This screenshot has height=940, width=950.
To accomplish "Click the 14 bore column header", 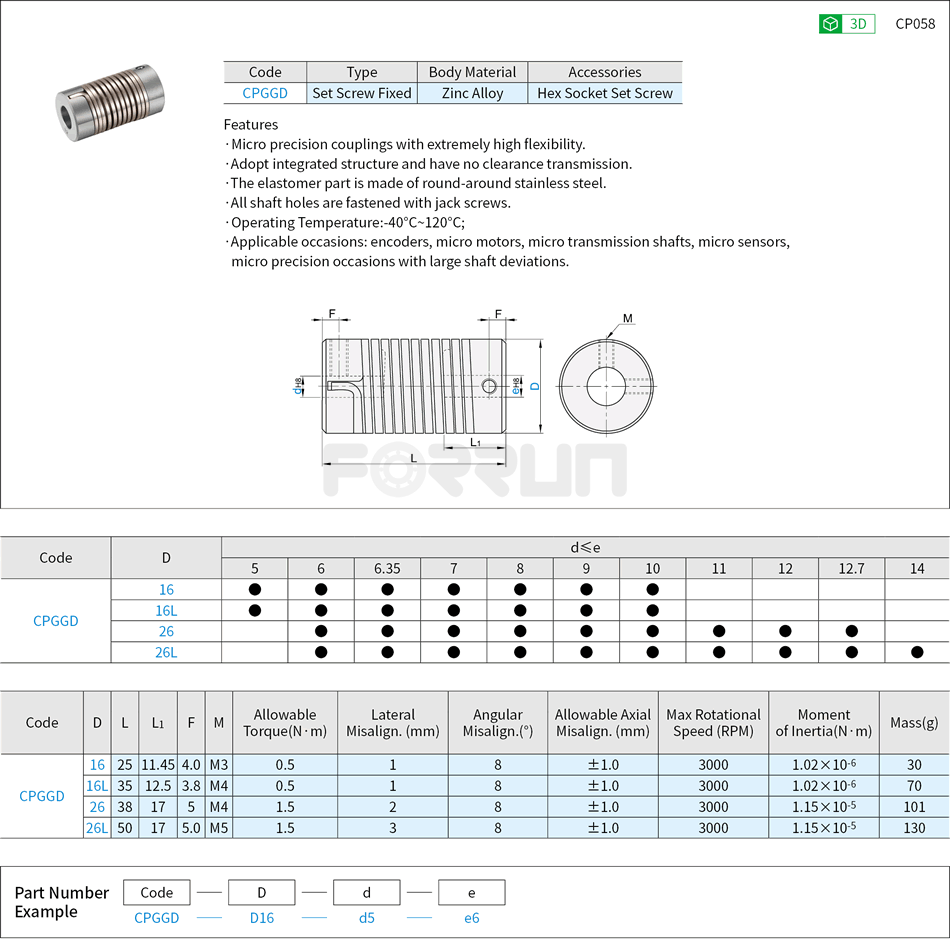I will tap(917, 568).
